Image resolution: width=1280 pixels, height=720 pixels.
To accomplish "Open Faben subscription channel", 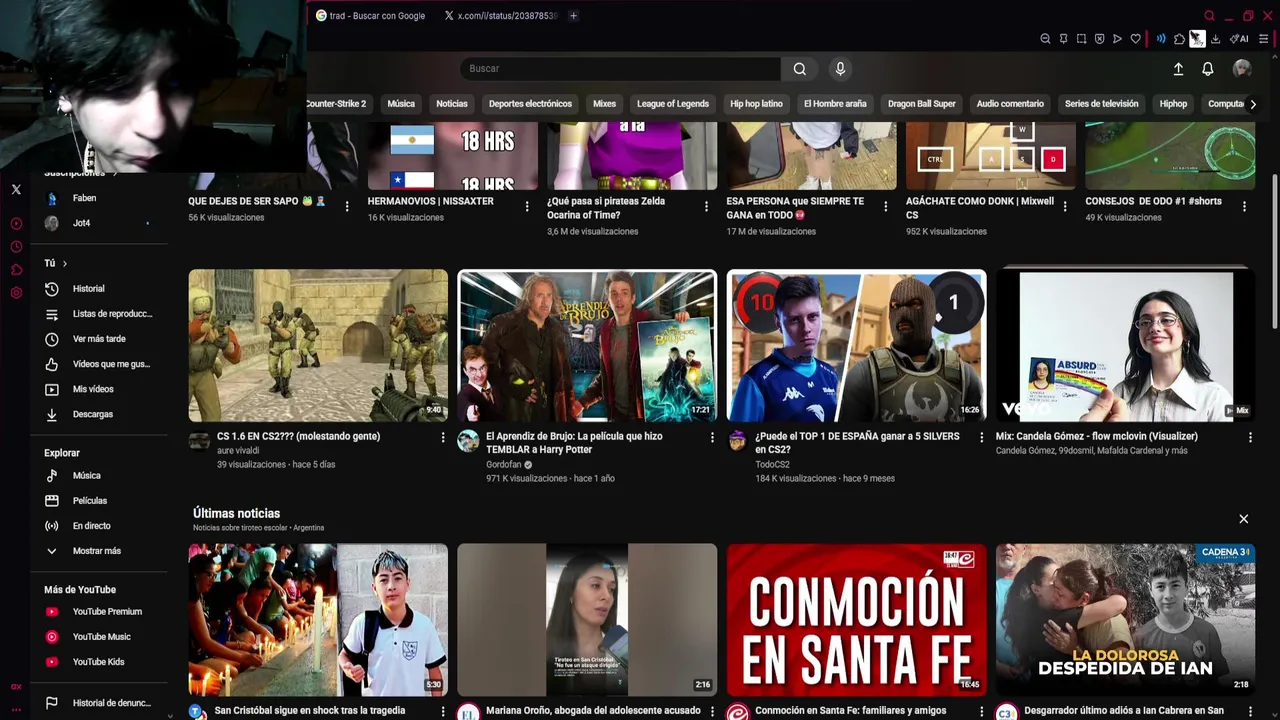I will coord(100,198).
